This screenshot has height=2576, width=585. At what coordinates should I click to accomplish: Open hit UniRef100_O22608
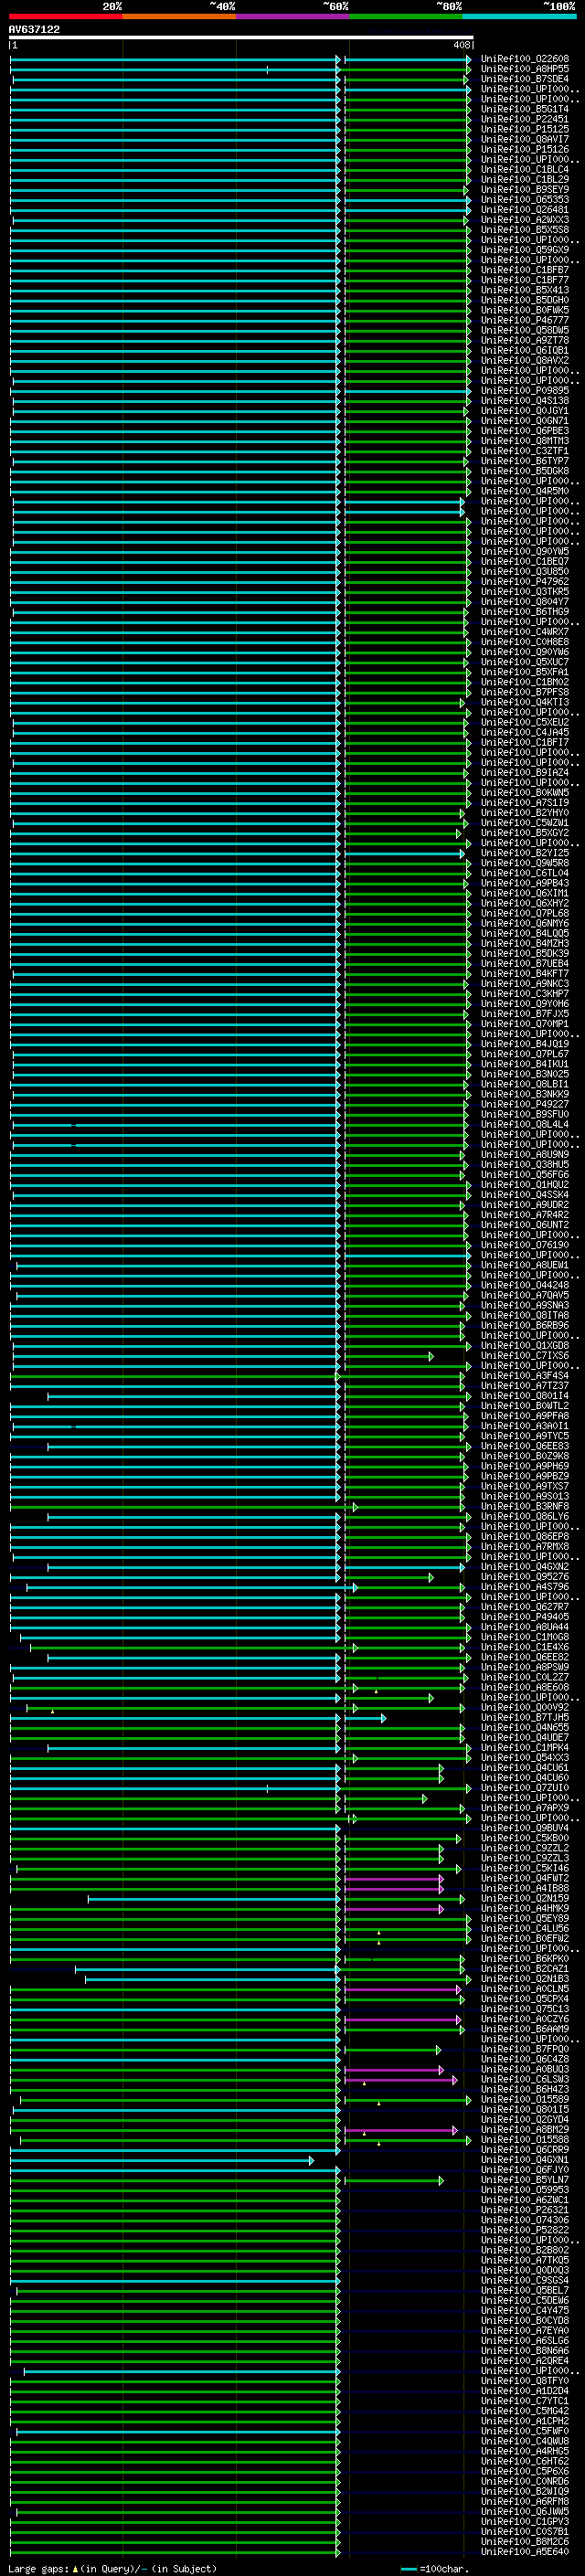(x=525, y=59)
